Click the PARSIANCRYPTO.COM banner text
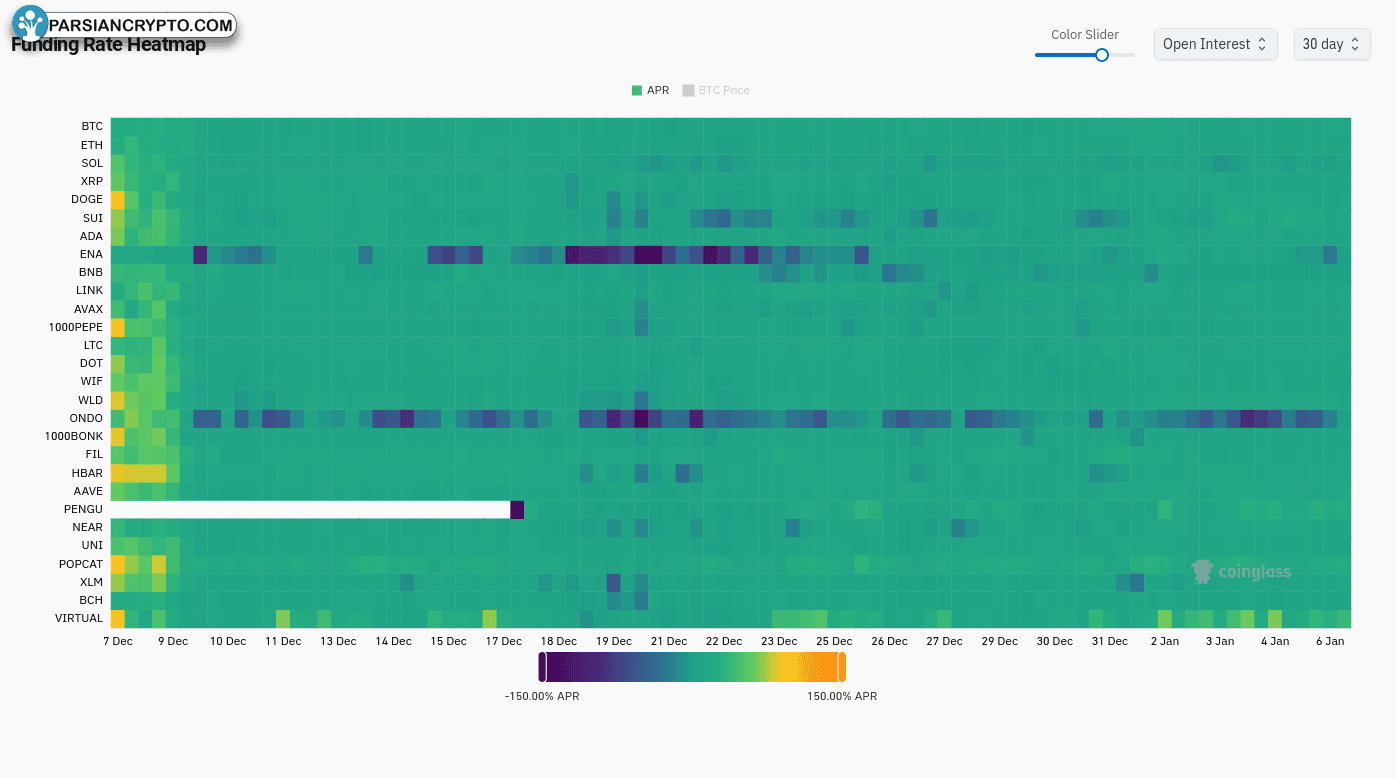This screenshot has width=1396, height=778. (x=140, y=25)
